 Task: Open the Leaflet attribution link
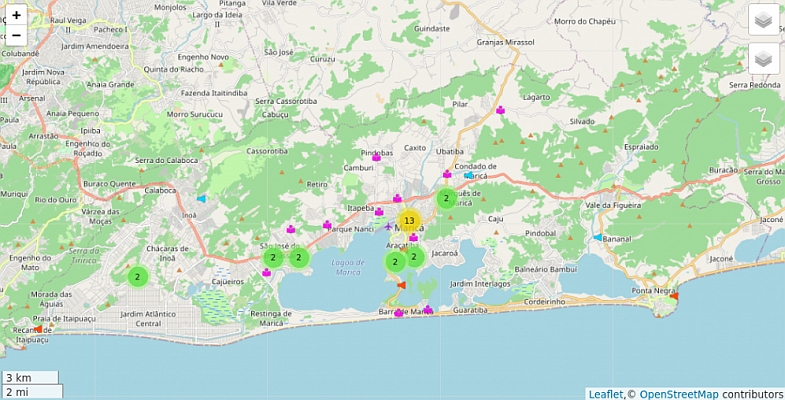pyautogui.click(x=605, y=393)
